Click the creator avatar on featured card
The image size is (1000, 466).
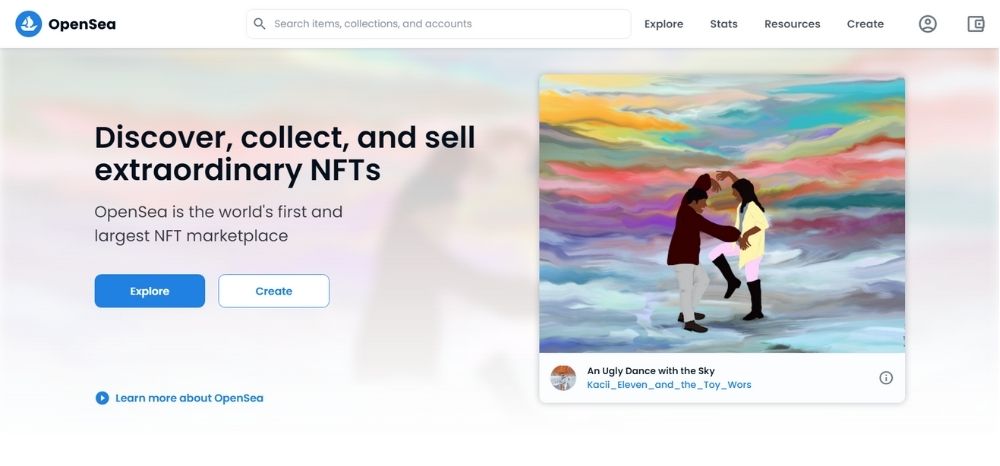564,378
